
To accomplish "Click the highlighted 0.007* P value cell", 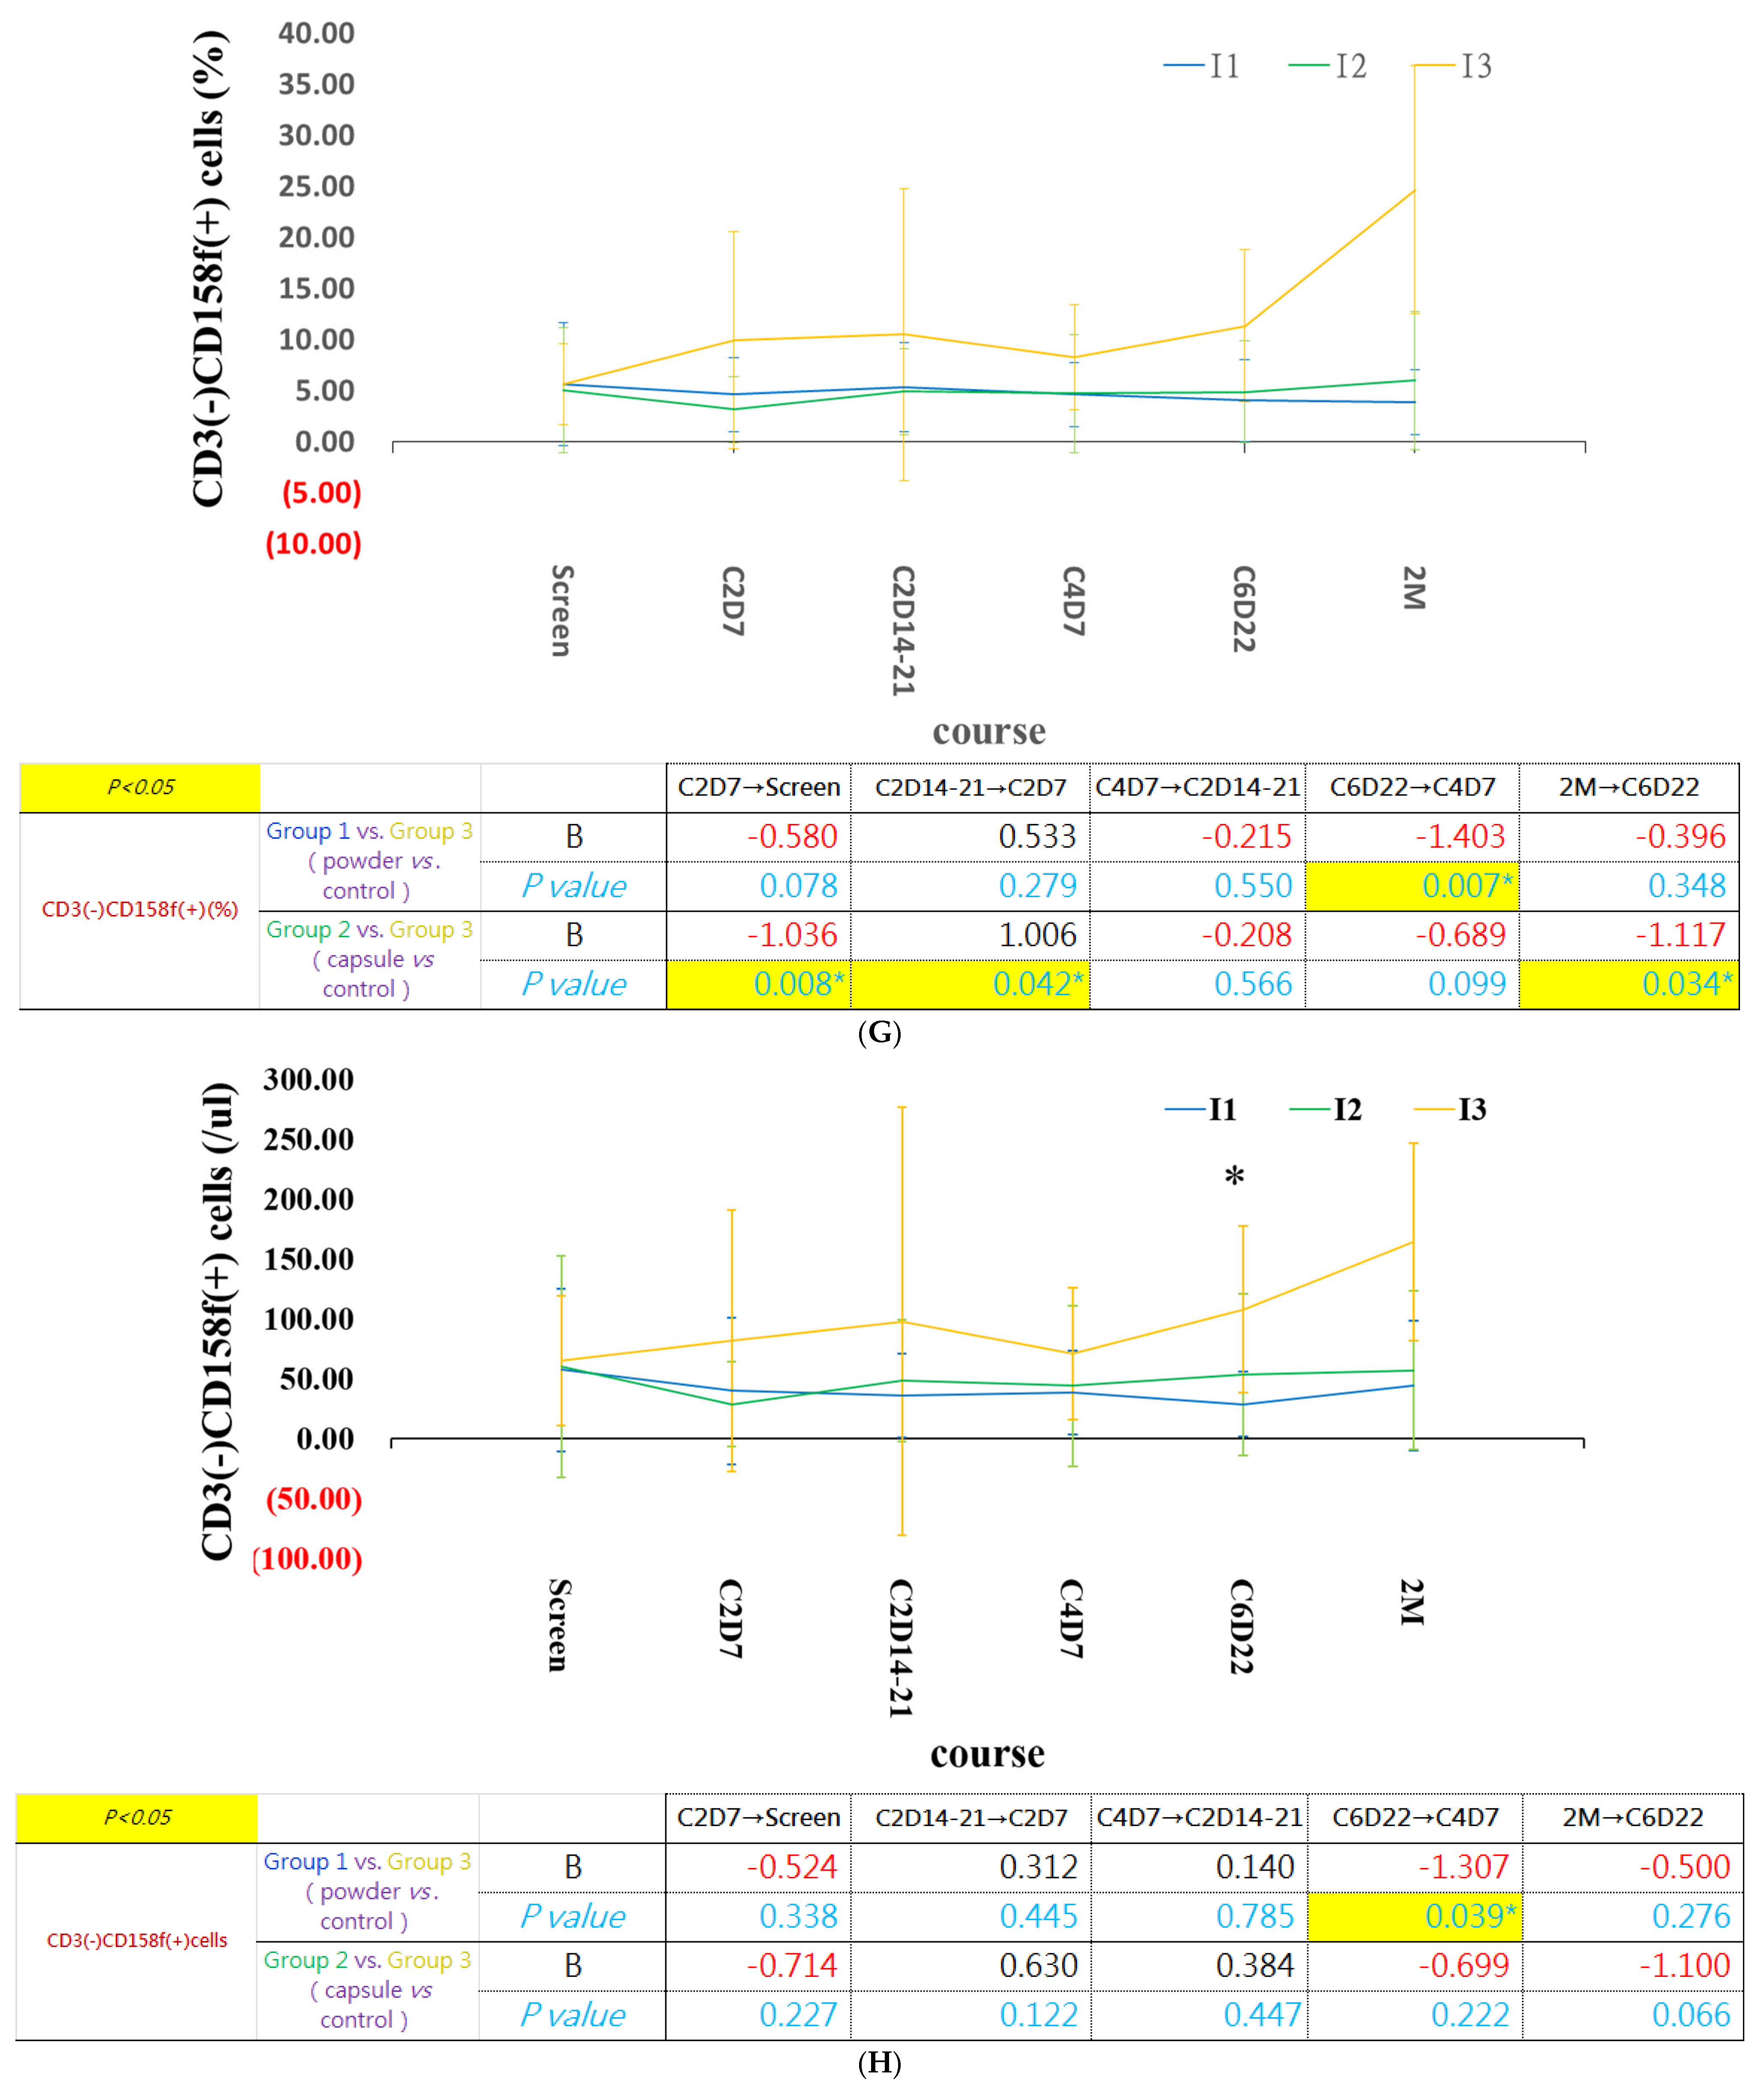I will coord(1412,886).
